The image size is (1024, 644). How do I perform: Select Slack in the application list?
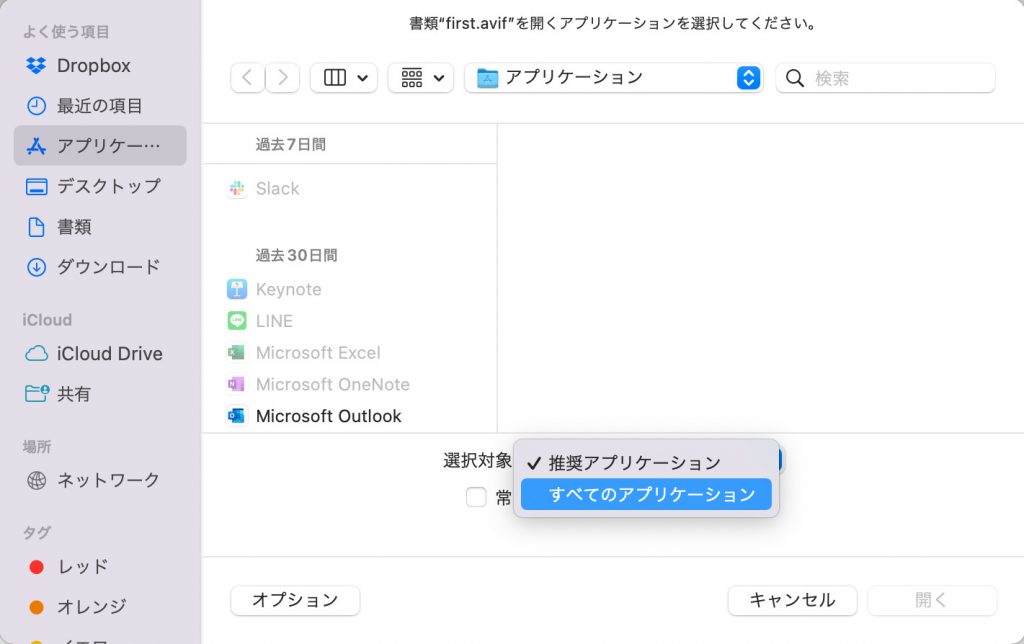pos(349,189)
